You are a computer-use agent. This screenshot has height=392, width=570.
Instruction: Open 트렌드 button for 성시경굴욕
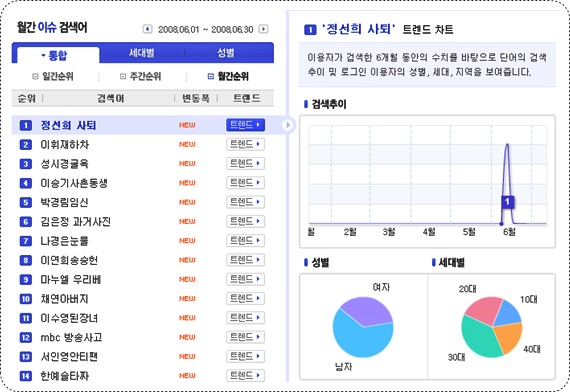(245, 164)
